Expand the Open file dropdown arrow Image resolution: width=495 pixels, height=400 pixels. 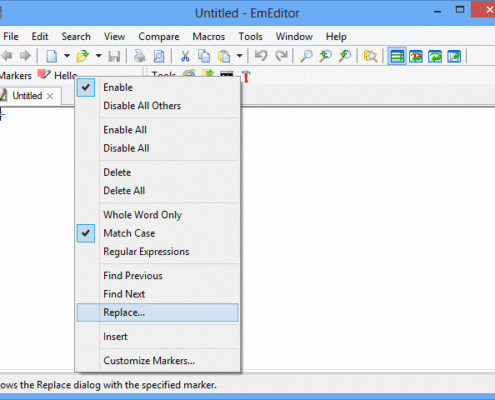point(99,56)
